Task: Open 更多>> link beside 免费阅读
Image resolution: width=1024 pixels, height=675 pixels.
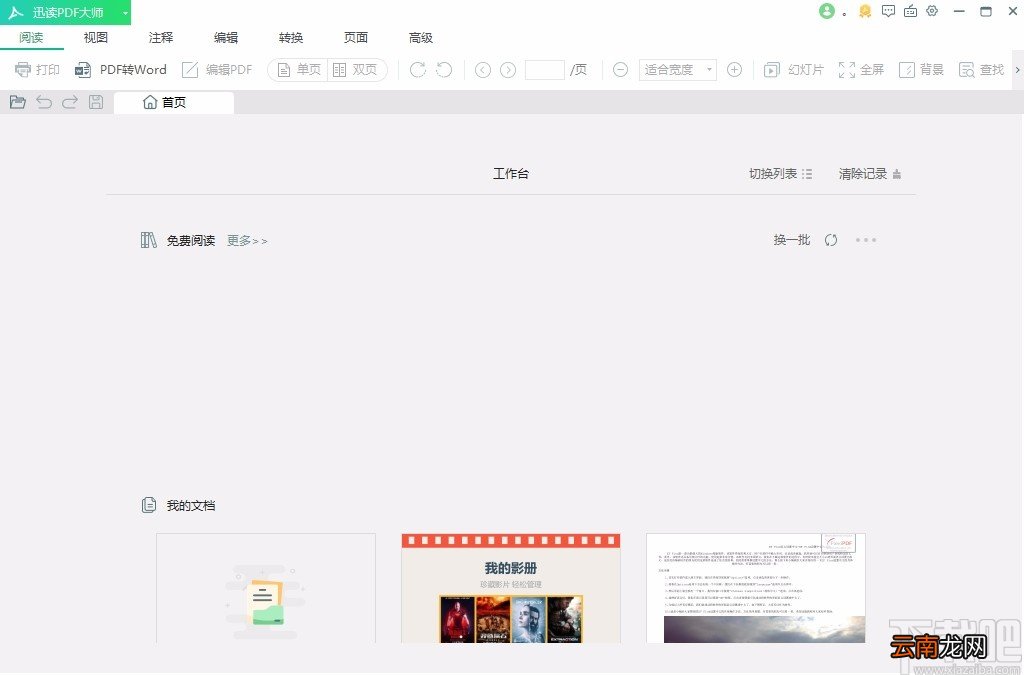Action: tap(247, 241)
